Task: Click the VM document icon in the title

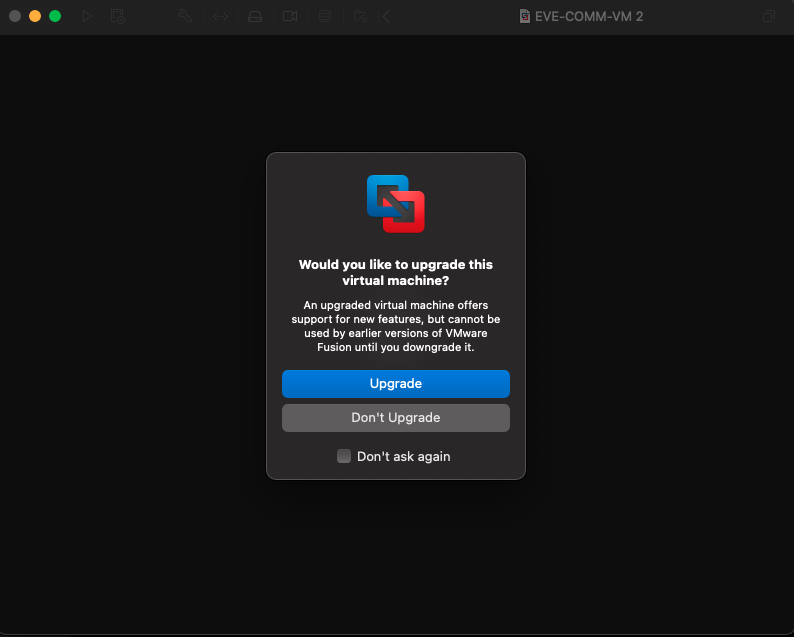Action: 525,16
